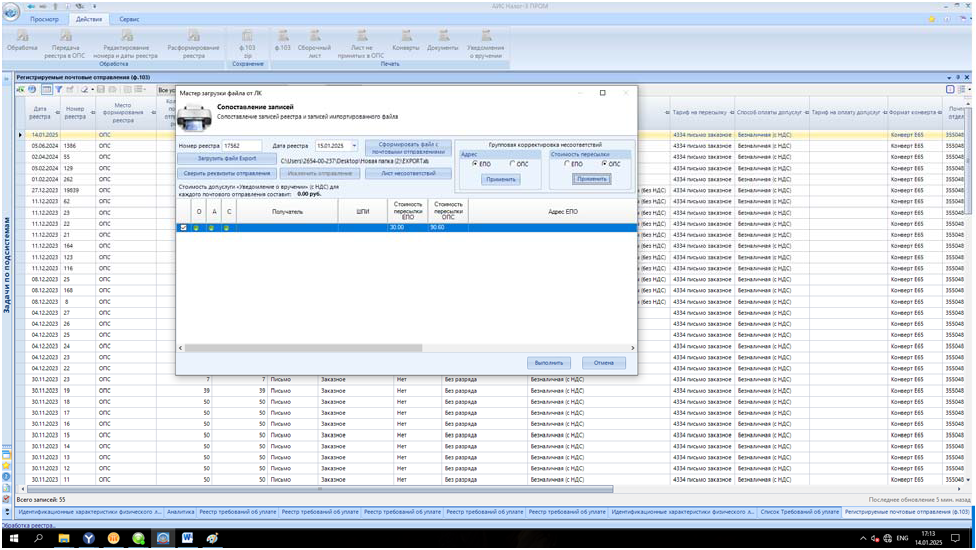Uncheck the checkbox in the selected record row
Image resolution: width=976 pixels, height=550 pixels.
(182, 228)
